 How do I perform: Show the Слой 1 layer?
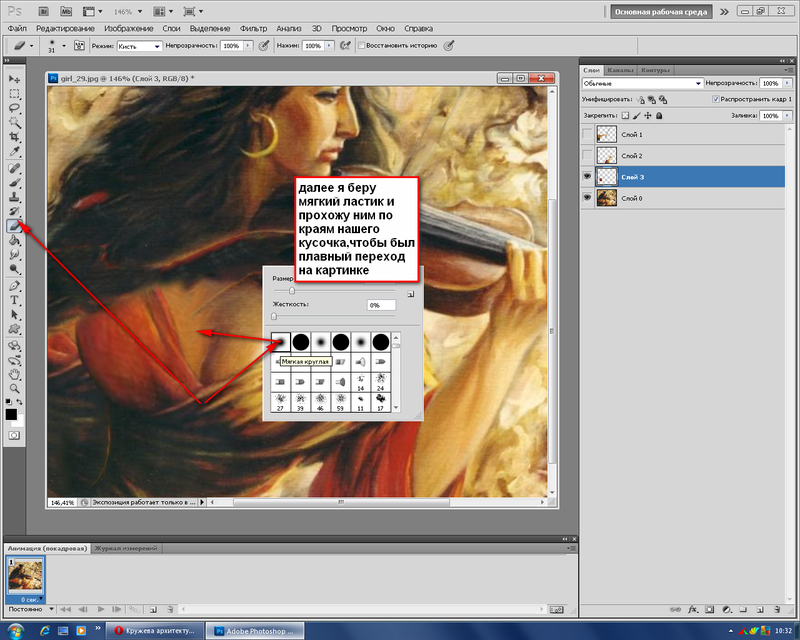[587, 134]
